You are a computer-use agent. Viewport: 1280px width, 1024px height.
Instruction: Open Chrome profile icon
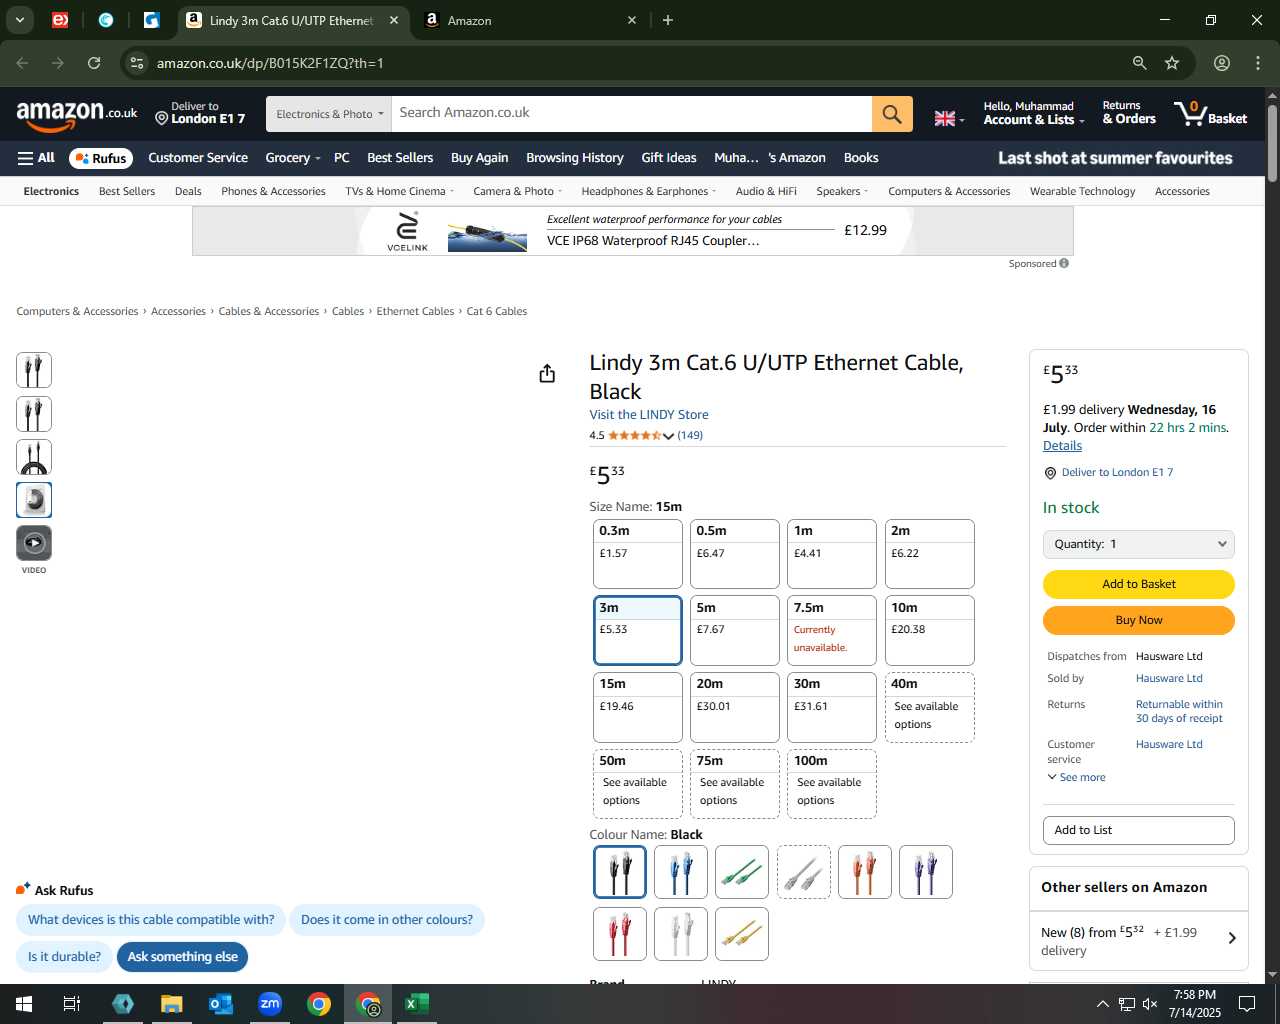1222,63
